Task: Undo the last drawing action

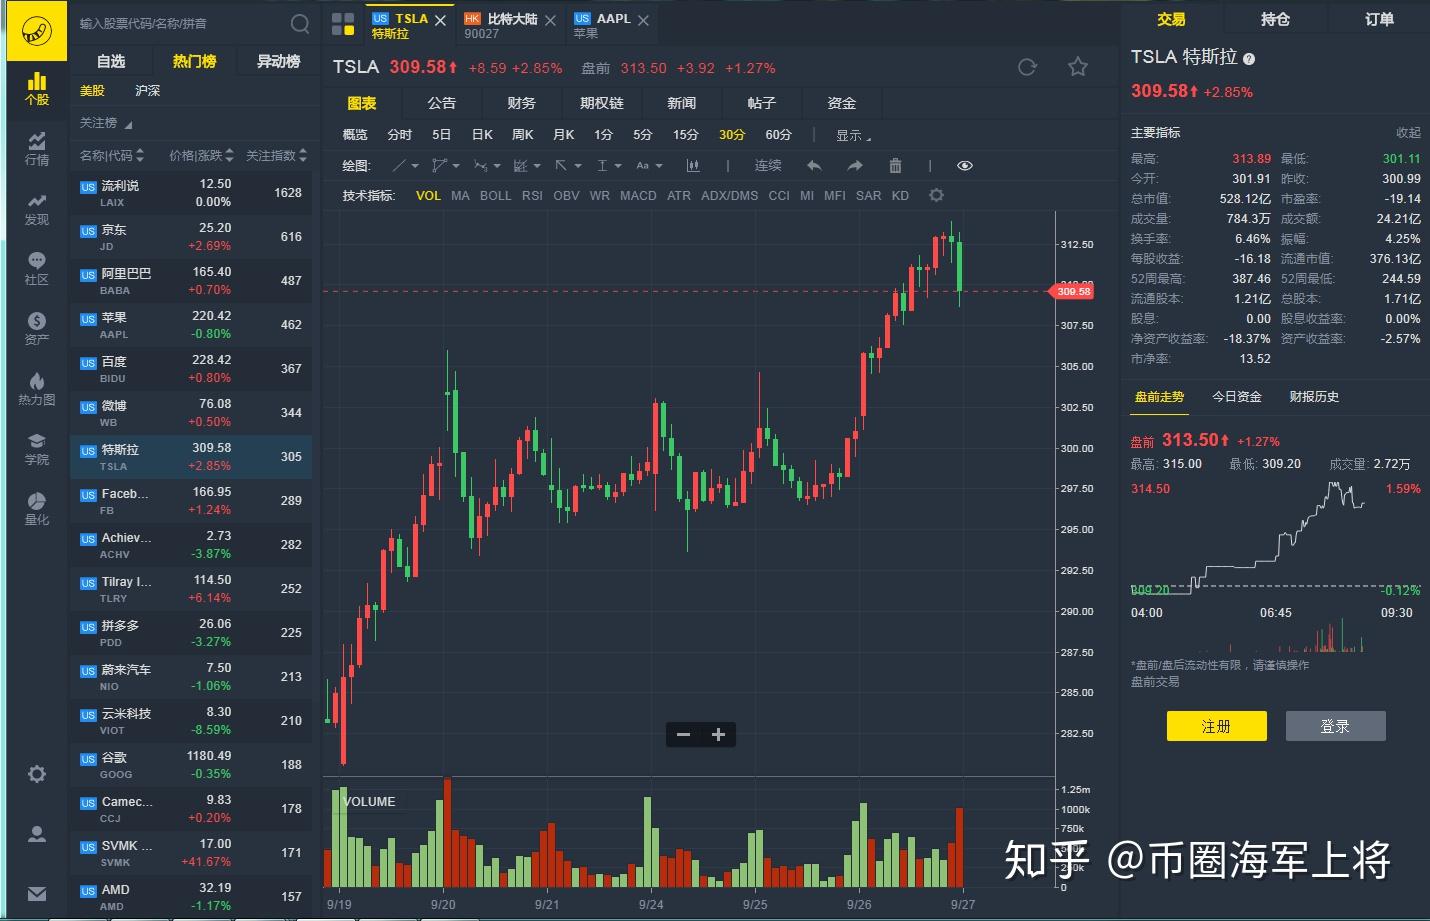Action: point(815,165)
